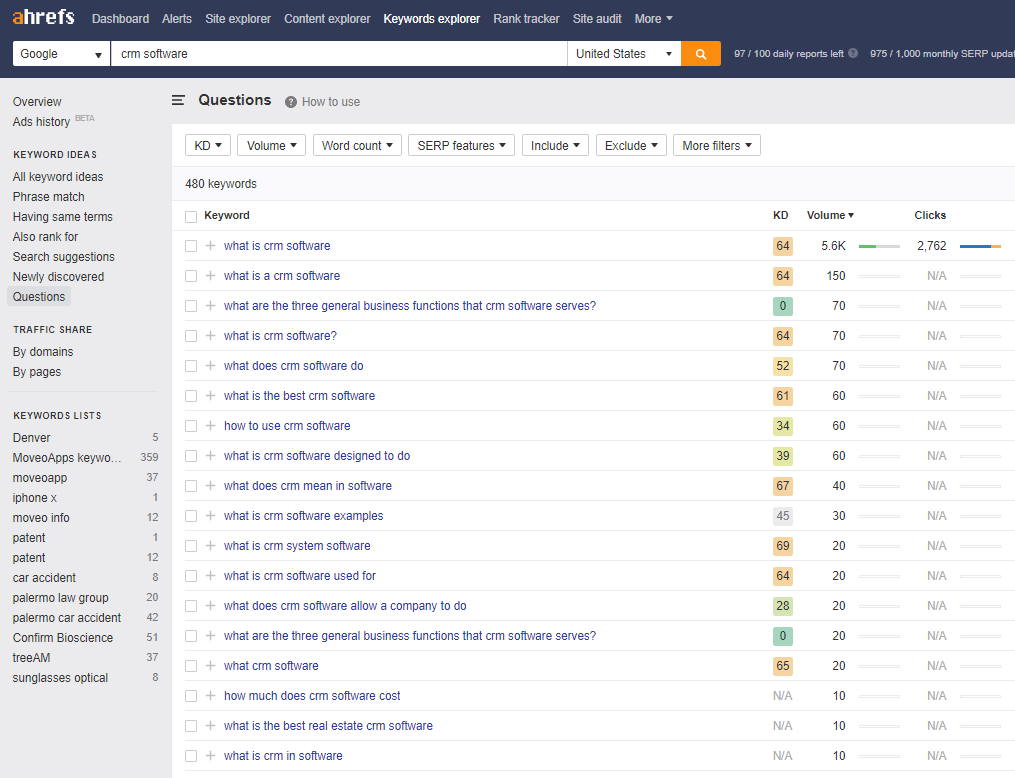Open the Google search engine dropdown
The image size is (1015, 778).
click(61, 54)
